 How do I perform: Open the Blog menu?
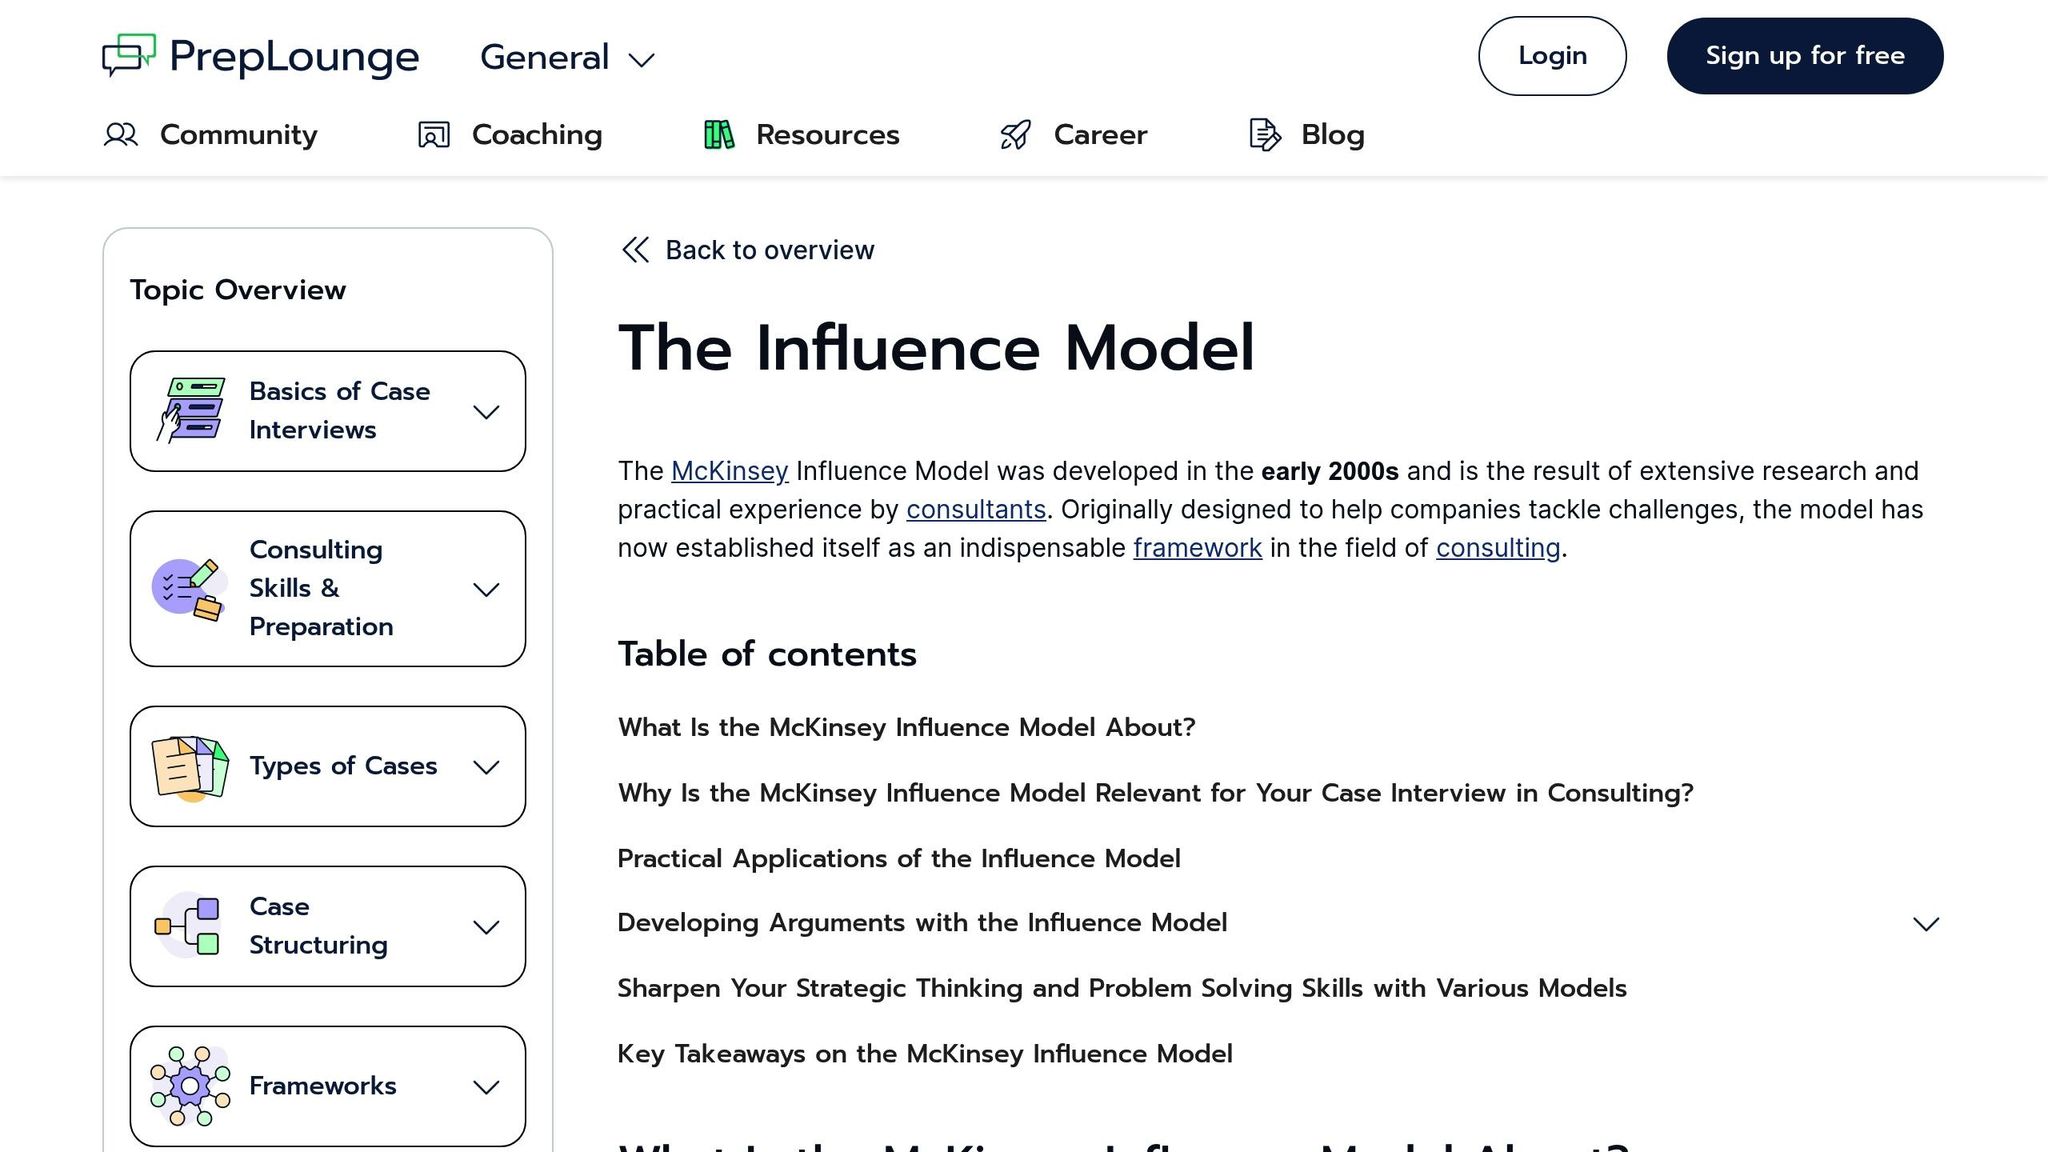click(1307, 135)
